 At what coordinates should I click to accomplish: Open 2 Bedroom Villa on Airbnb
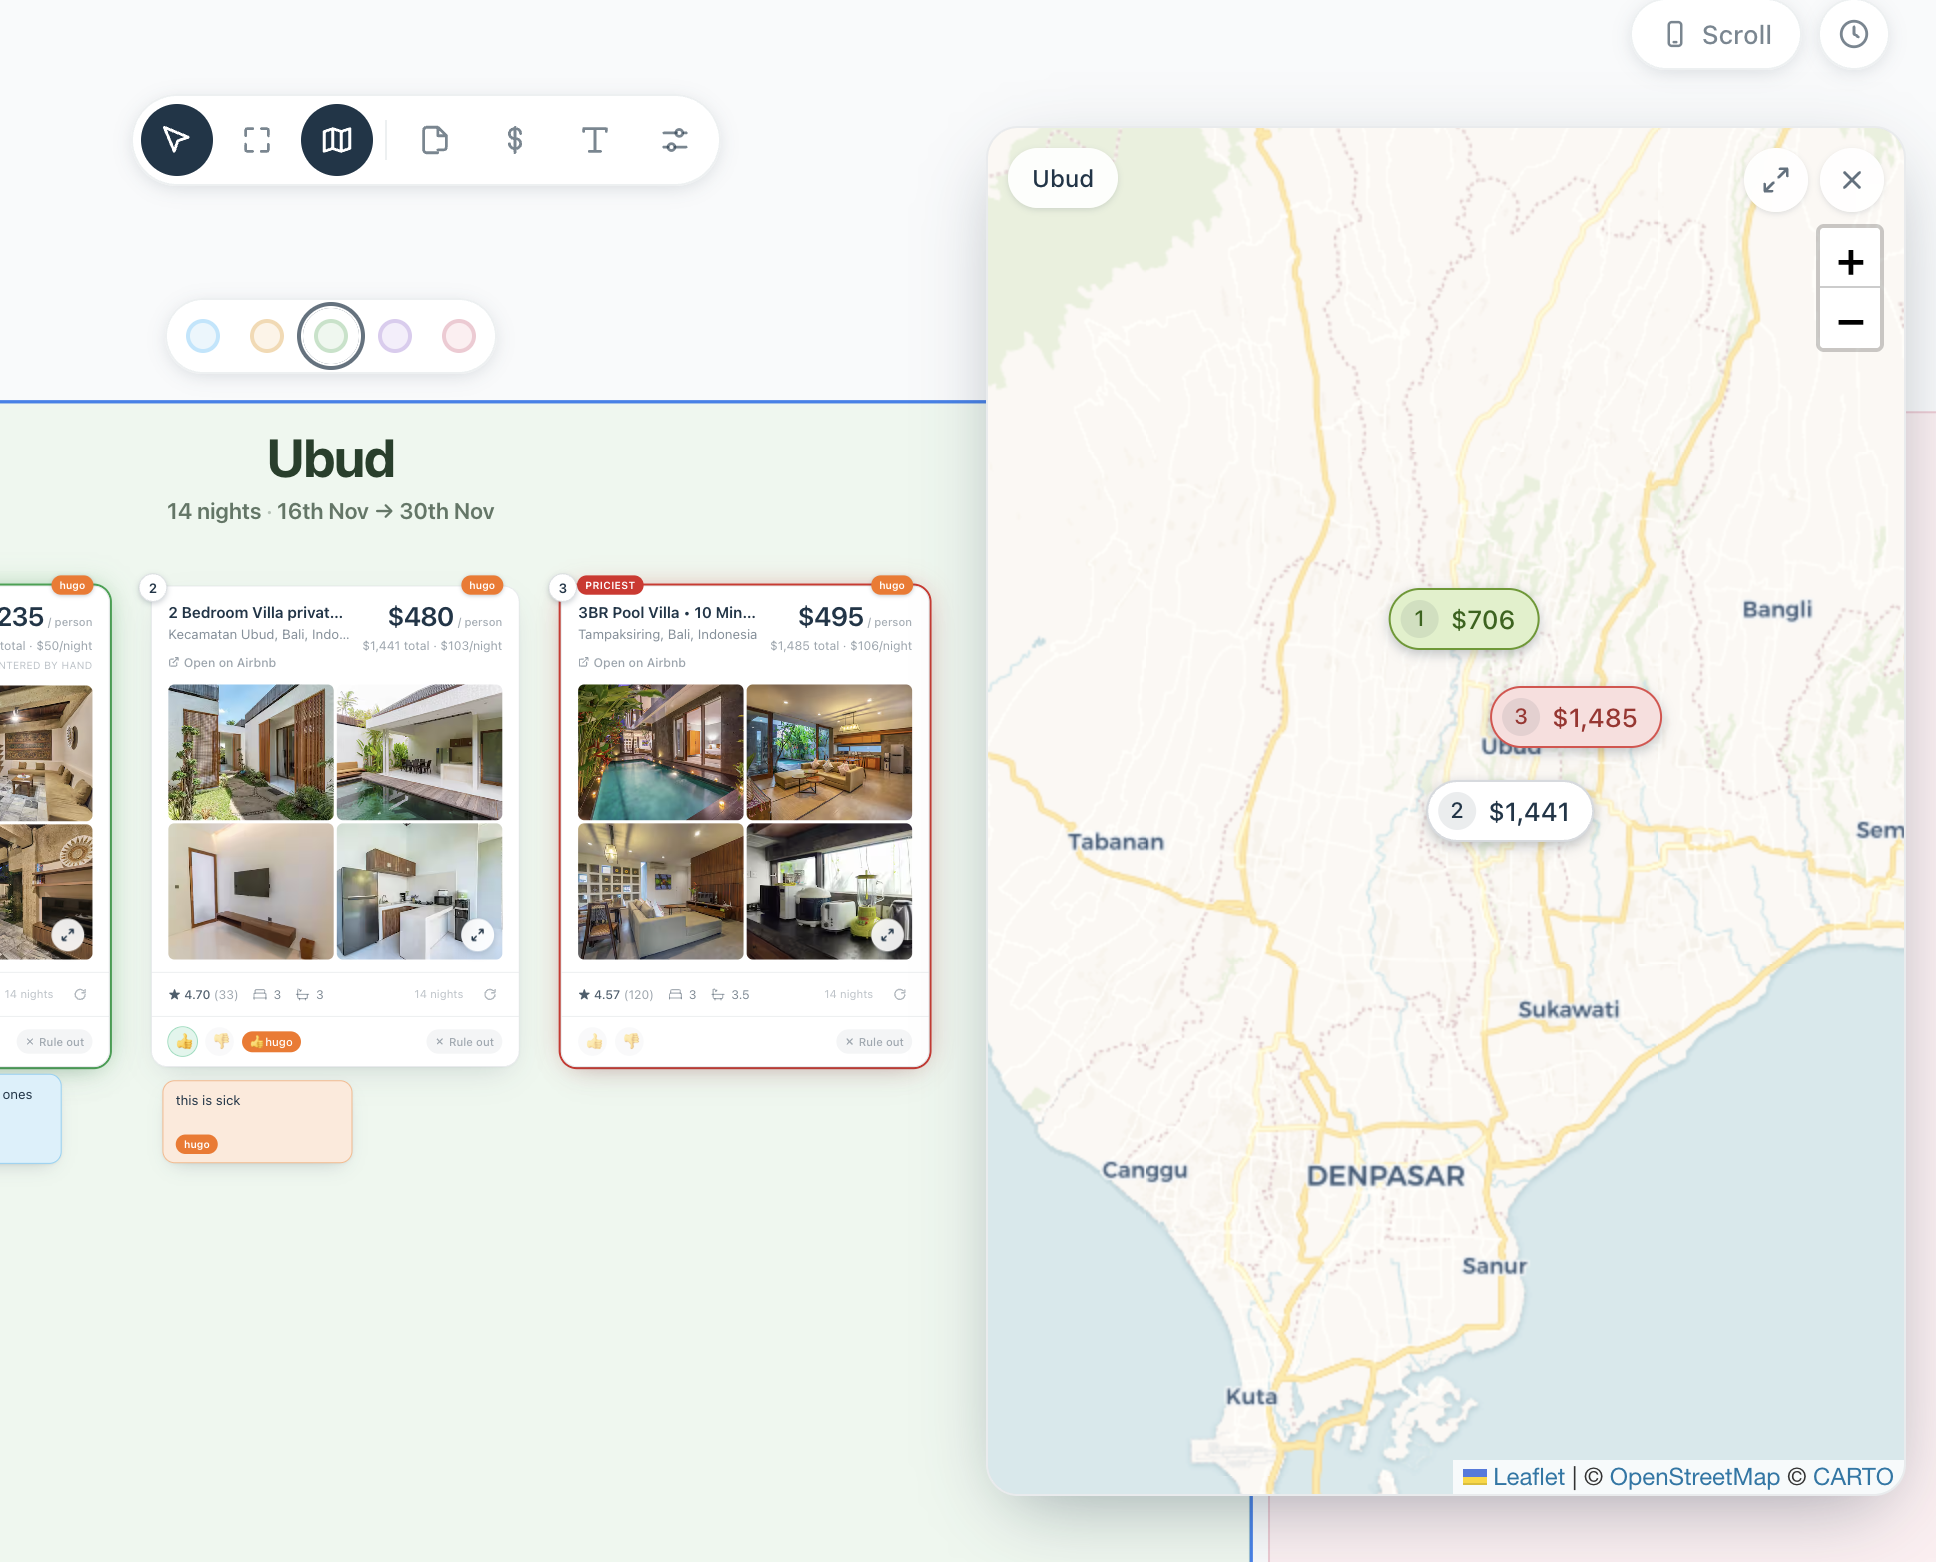click(x=222, y=663)
